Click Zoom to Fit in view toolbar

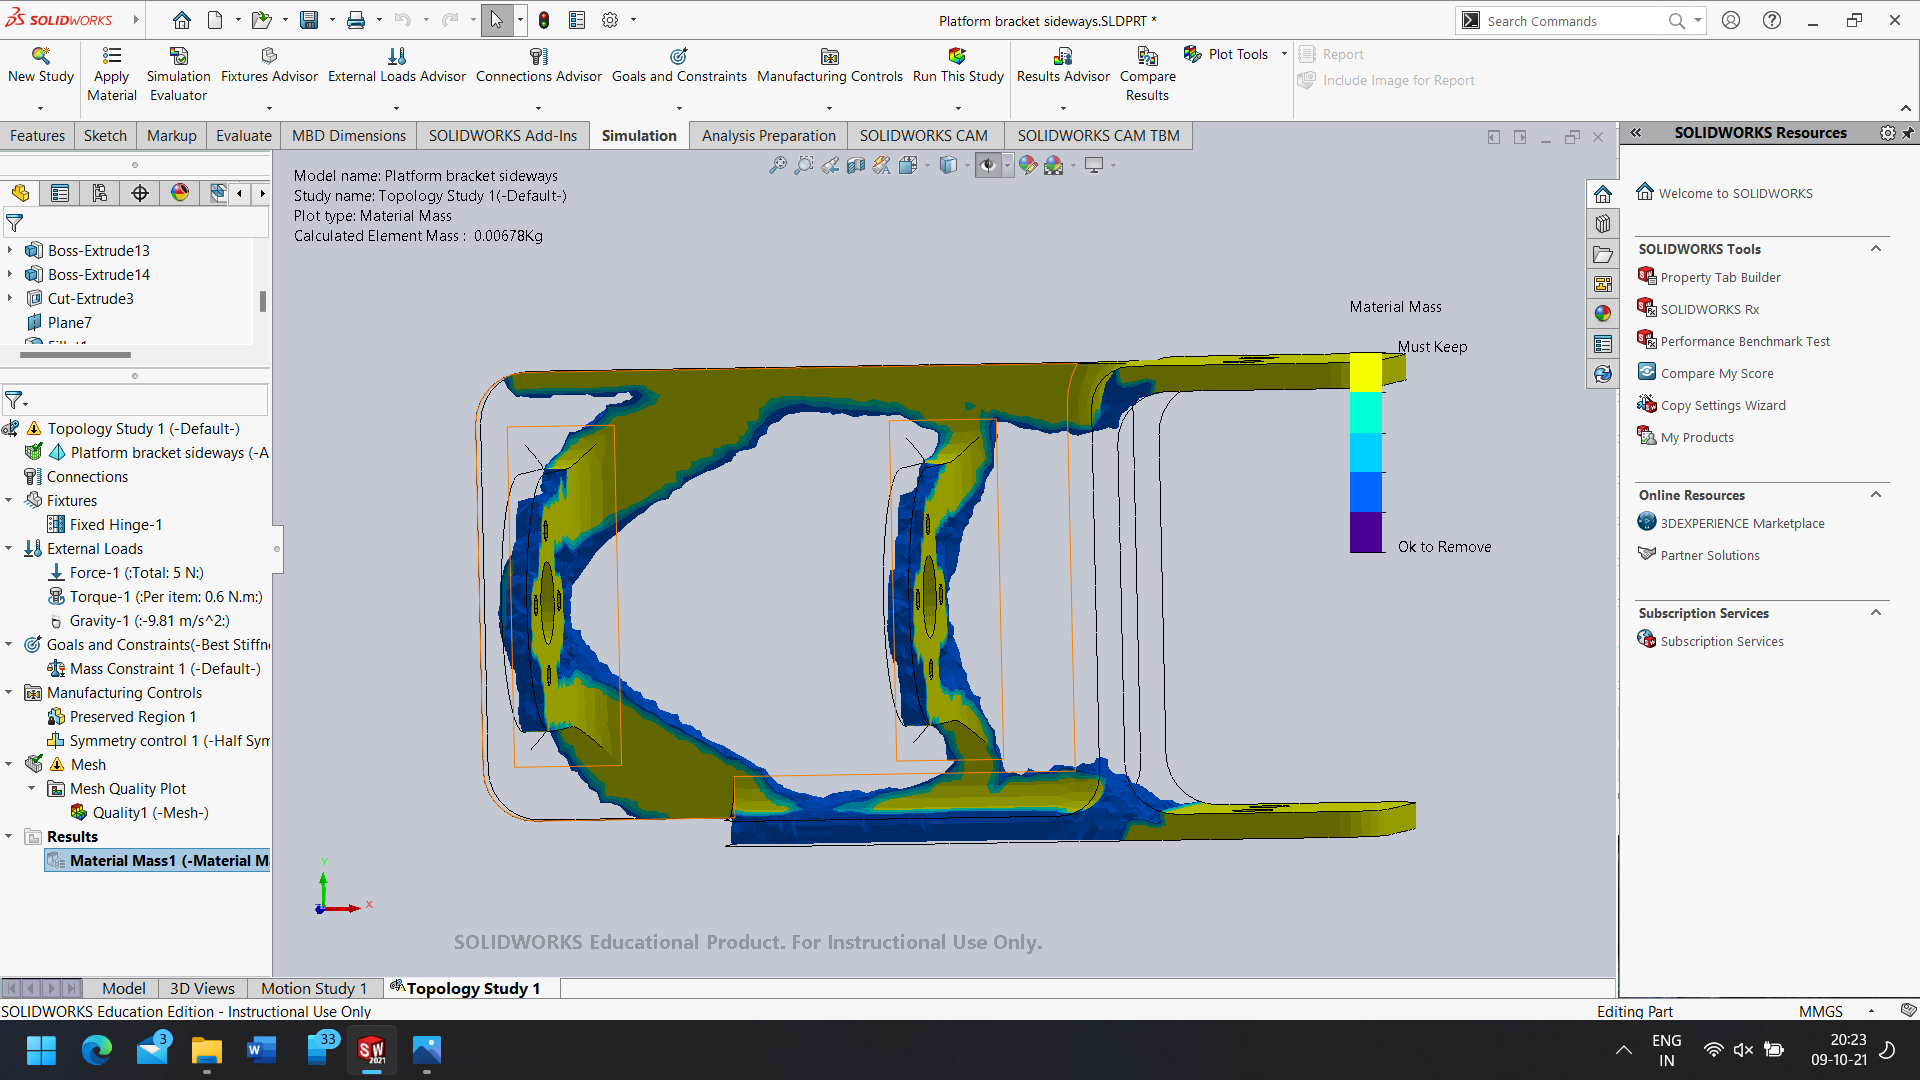(x=777, y=165)
